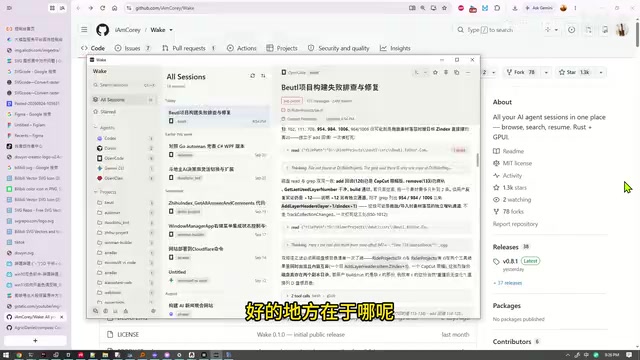This screenshot has height=360, width=640.
Task: Go back in the browser
Action: (x=78, y=8)
